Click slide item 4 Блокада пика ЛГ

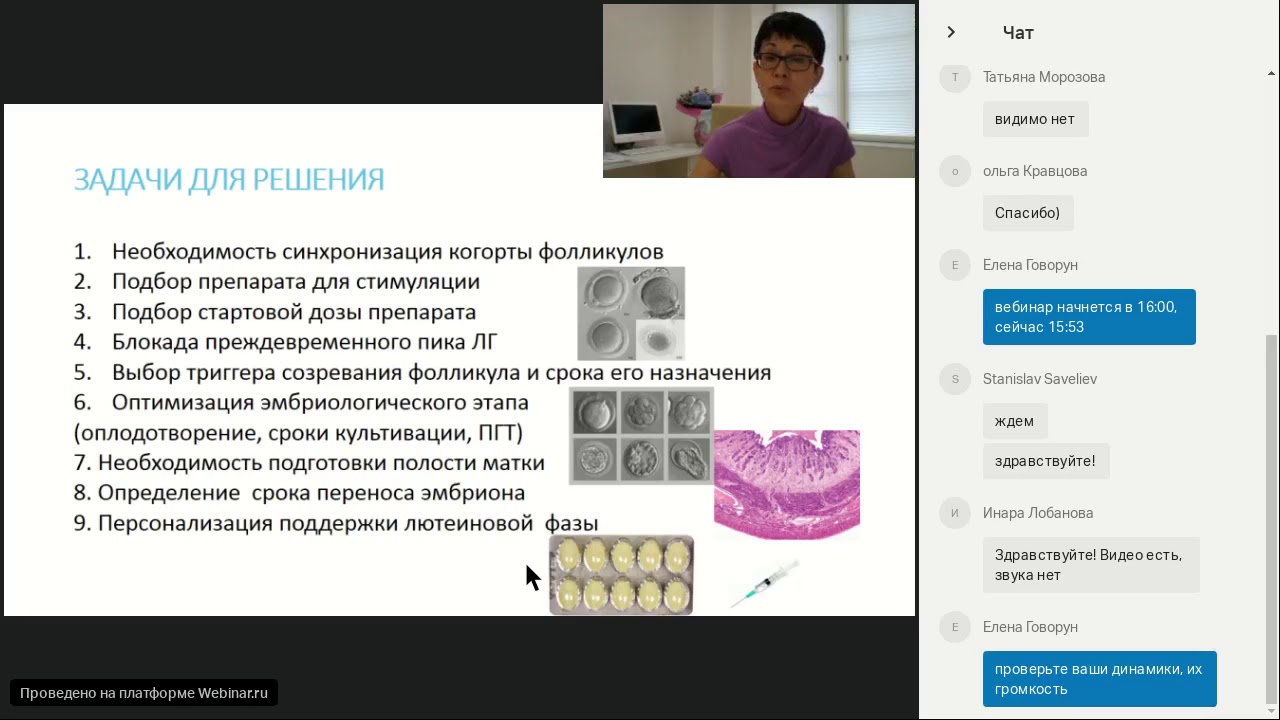point(285,342)
